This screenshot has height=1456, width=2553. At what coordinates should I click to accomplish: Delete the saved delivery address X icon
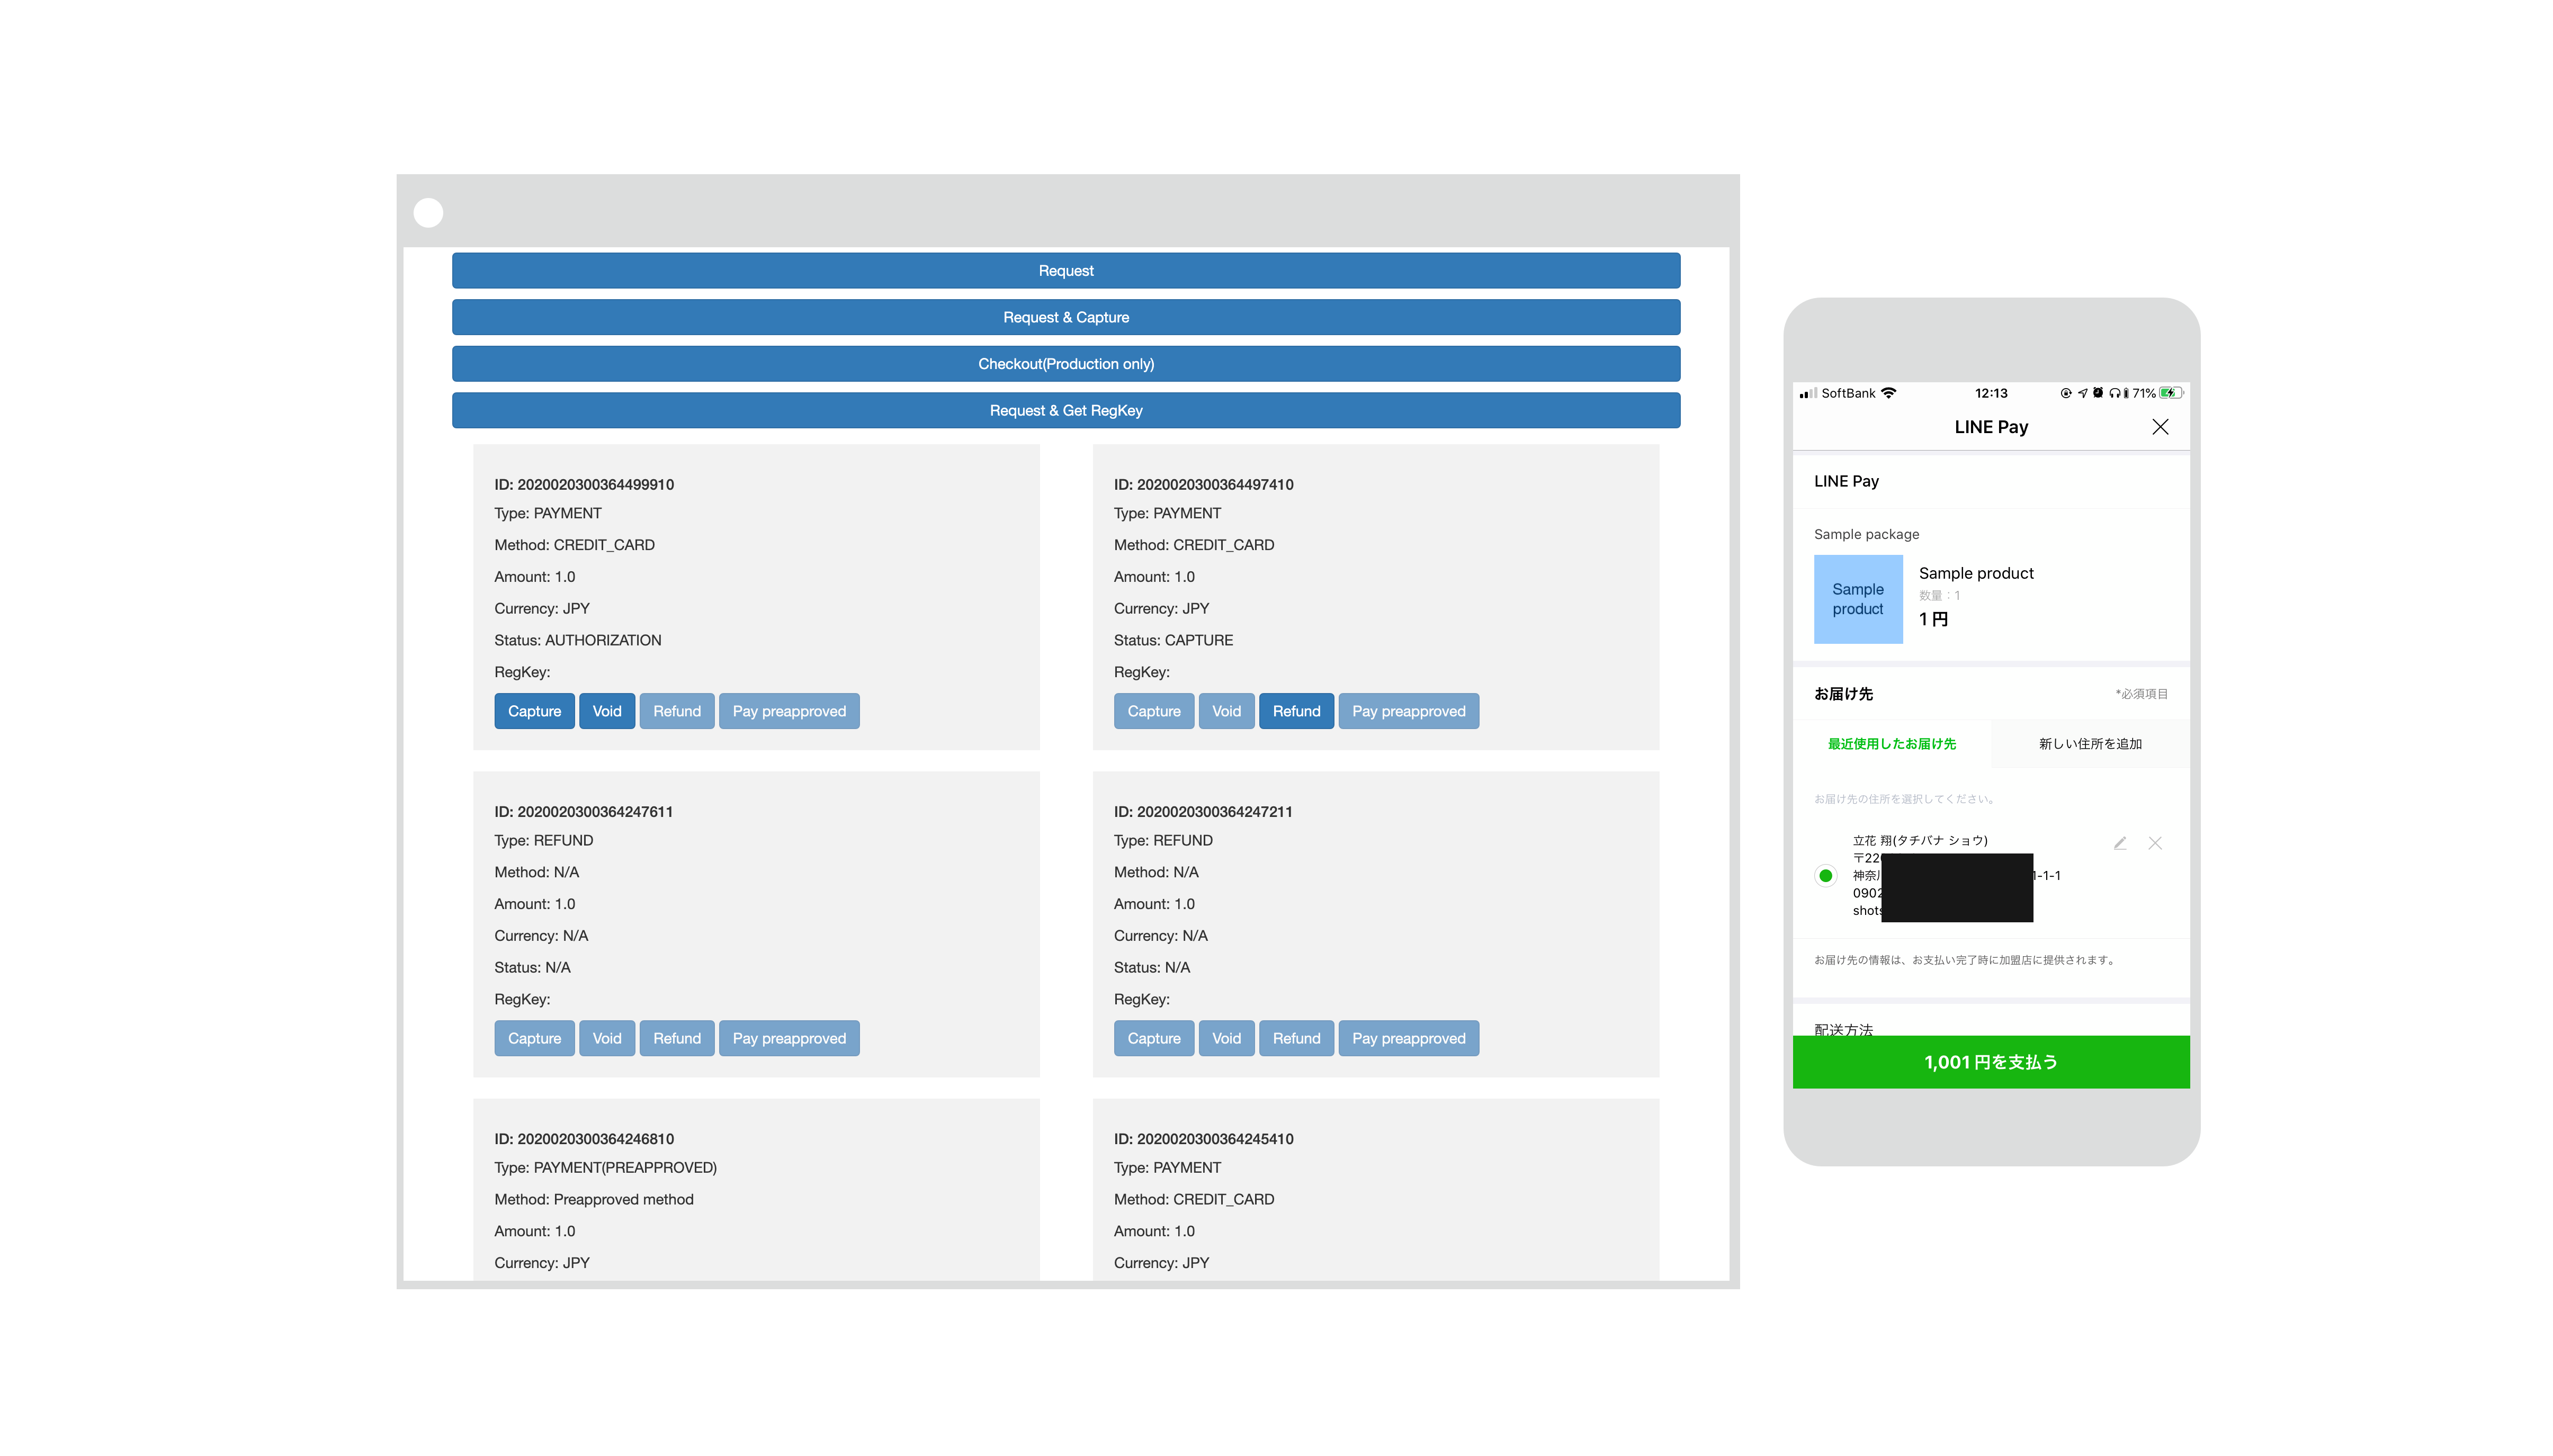click(2155, 843)
